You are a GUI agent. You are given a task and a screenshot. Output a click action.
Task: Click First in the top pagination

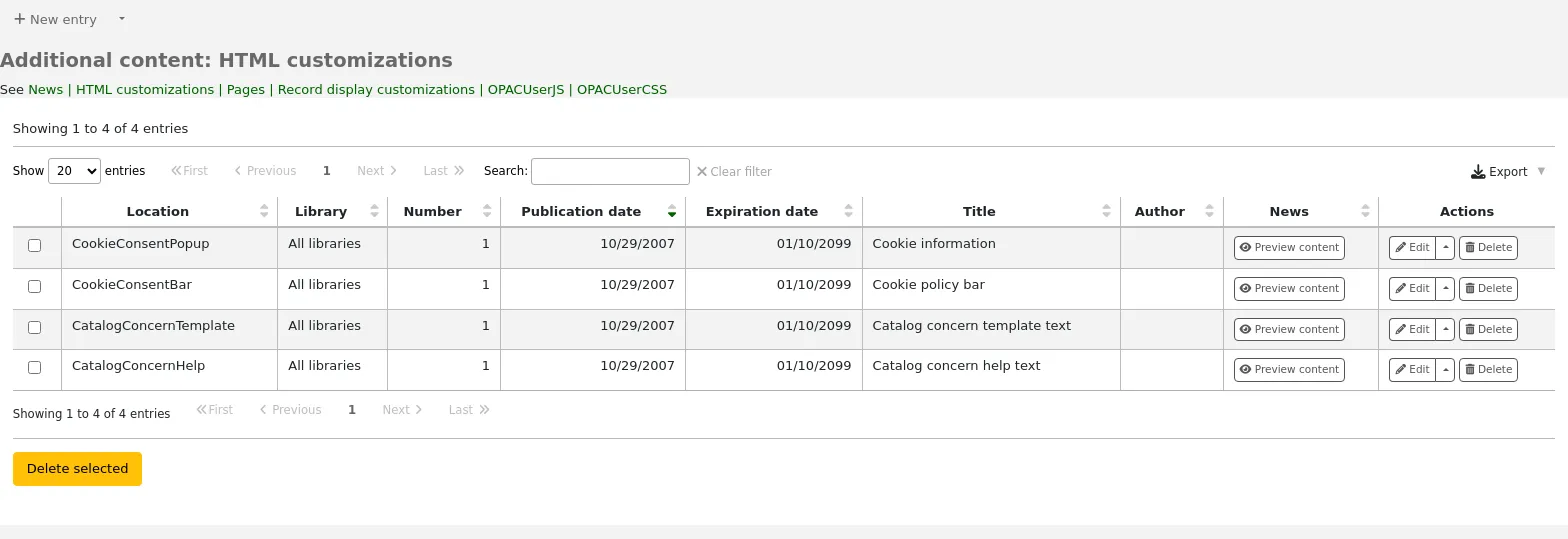[x=189, y=171]
